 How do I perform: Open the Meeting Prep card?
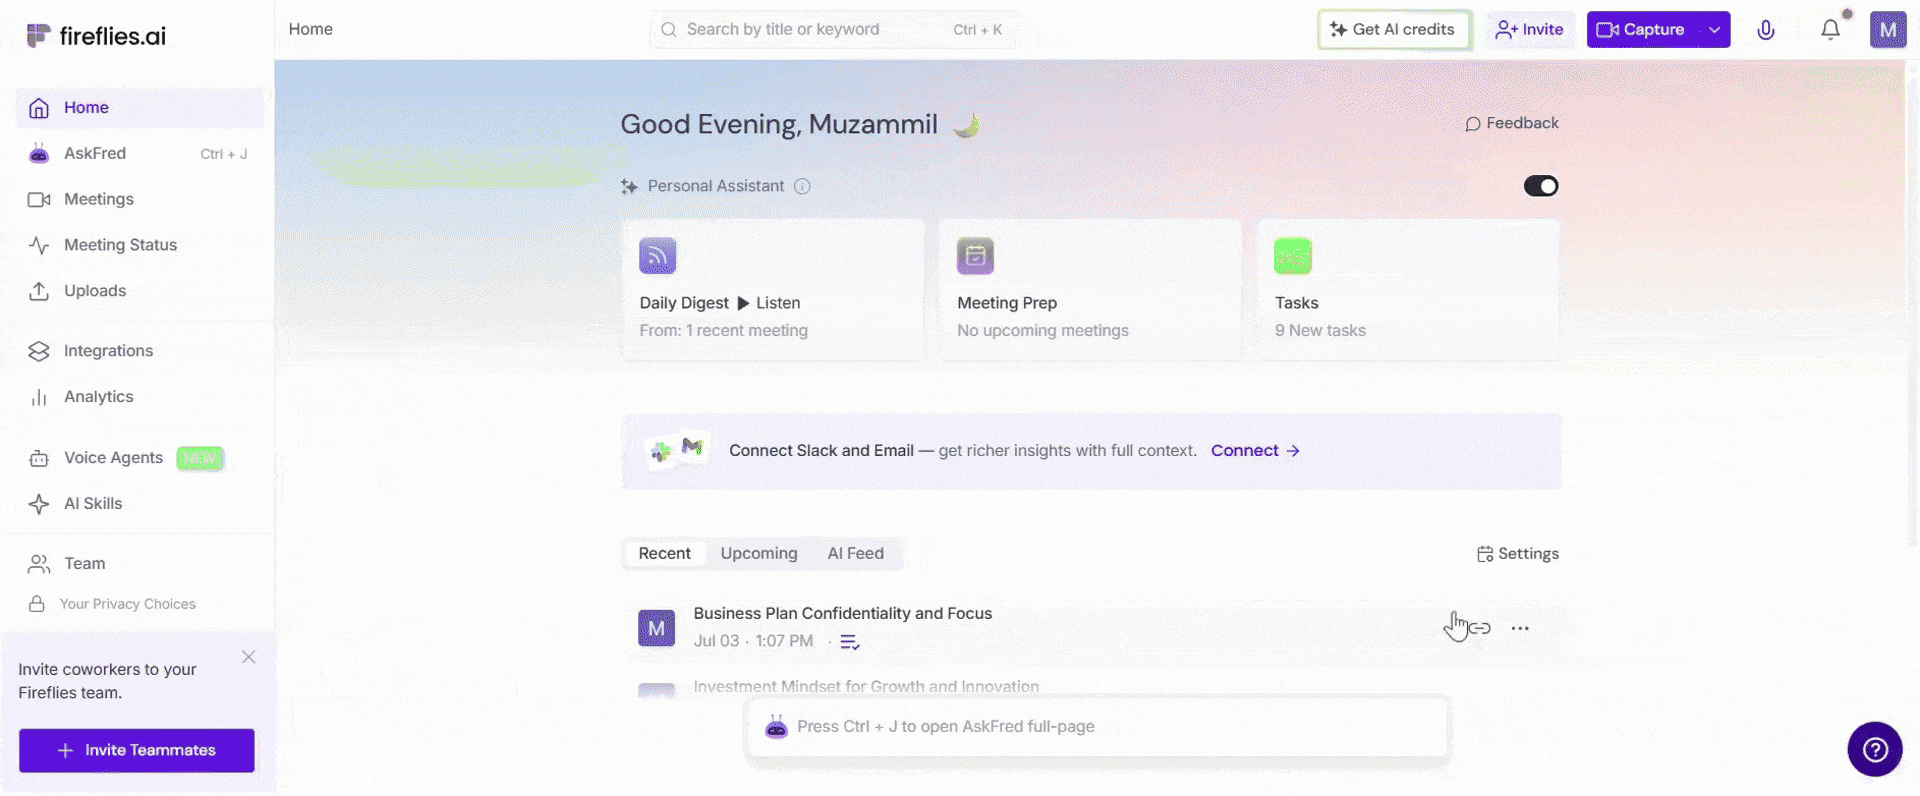(1090, 290)
